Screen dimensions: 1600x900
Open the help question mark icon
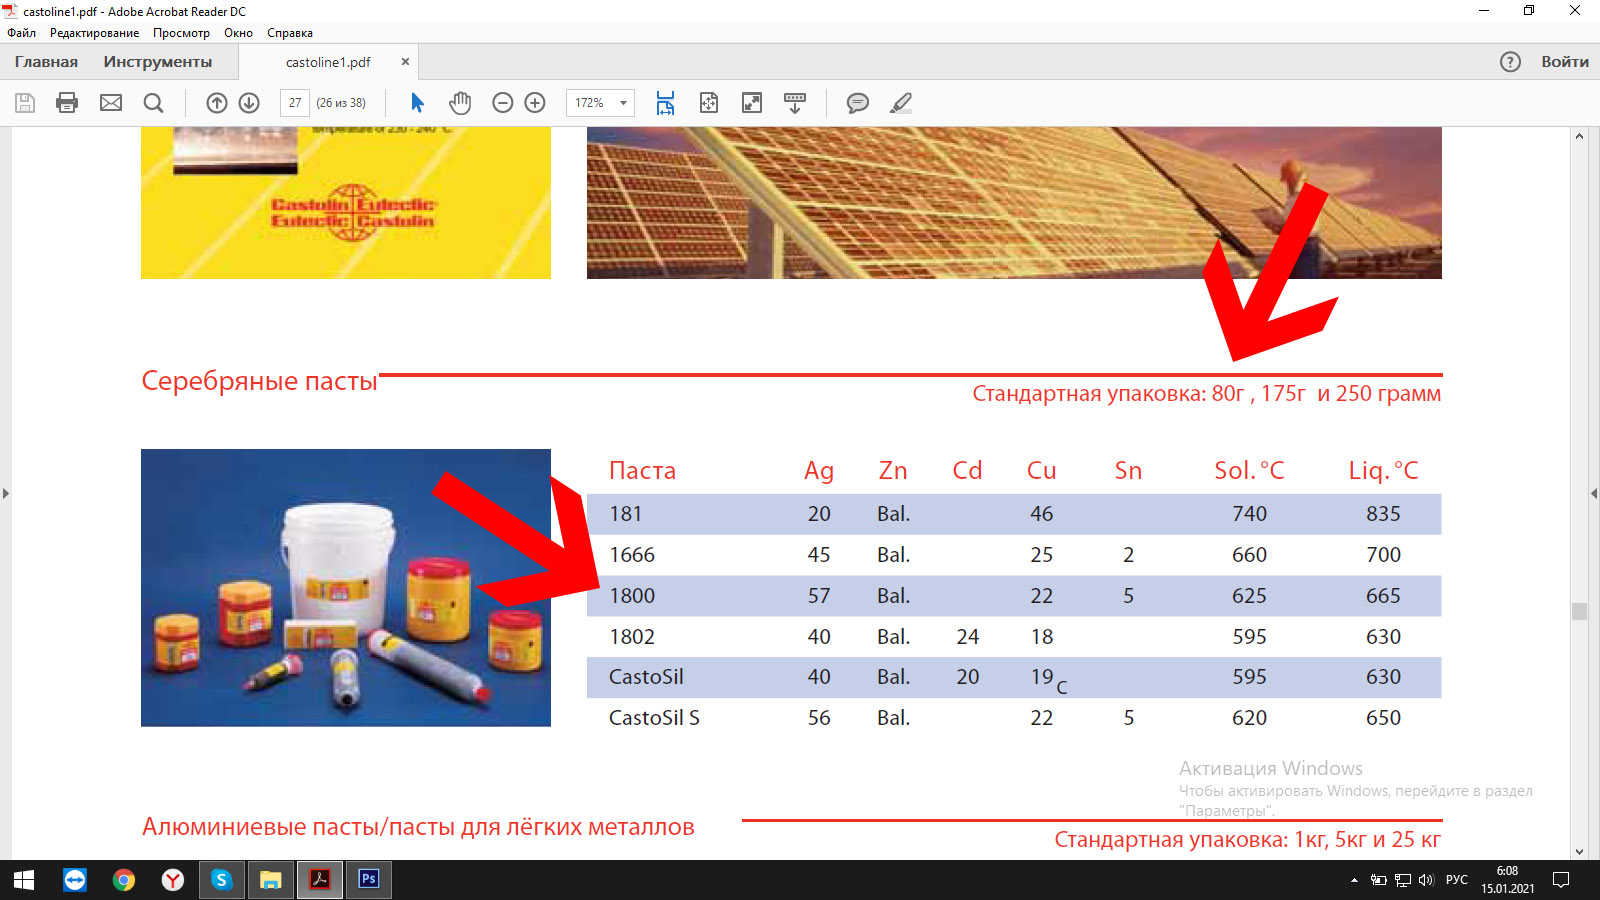click(x=1510, y=62)
